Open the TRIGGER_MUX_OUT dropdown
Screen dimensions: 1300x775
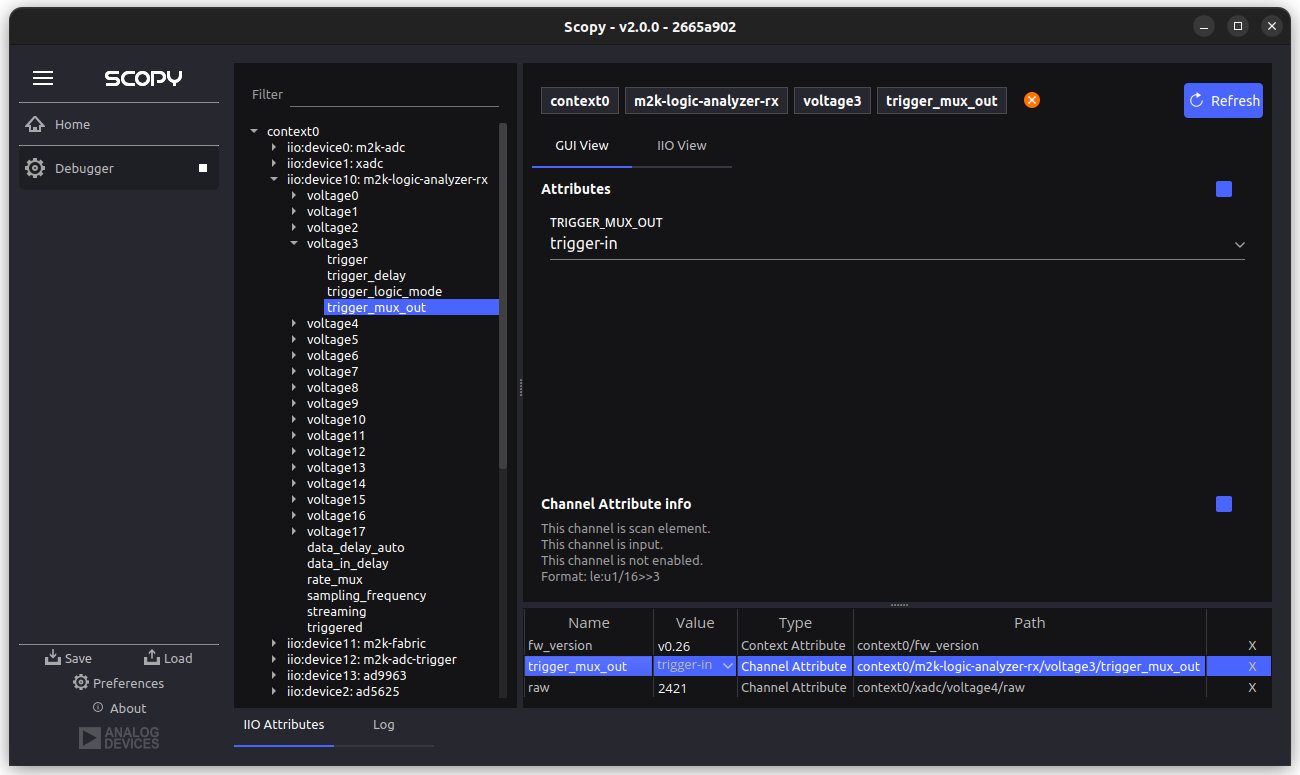pos(897,244)
